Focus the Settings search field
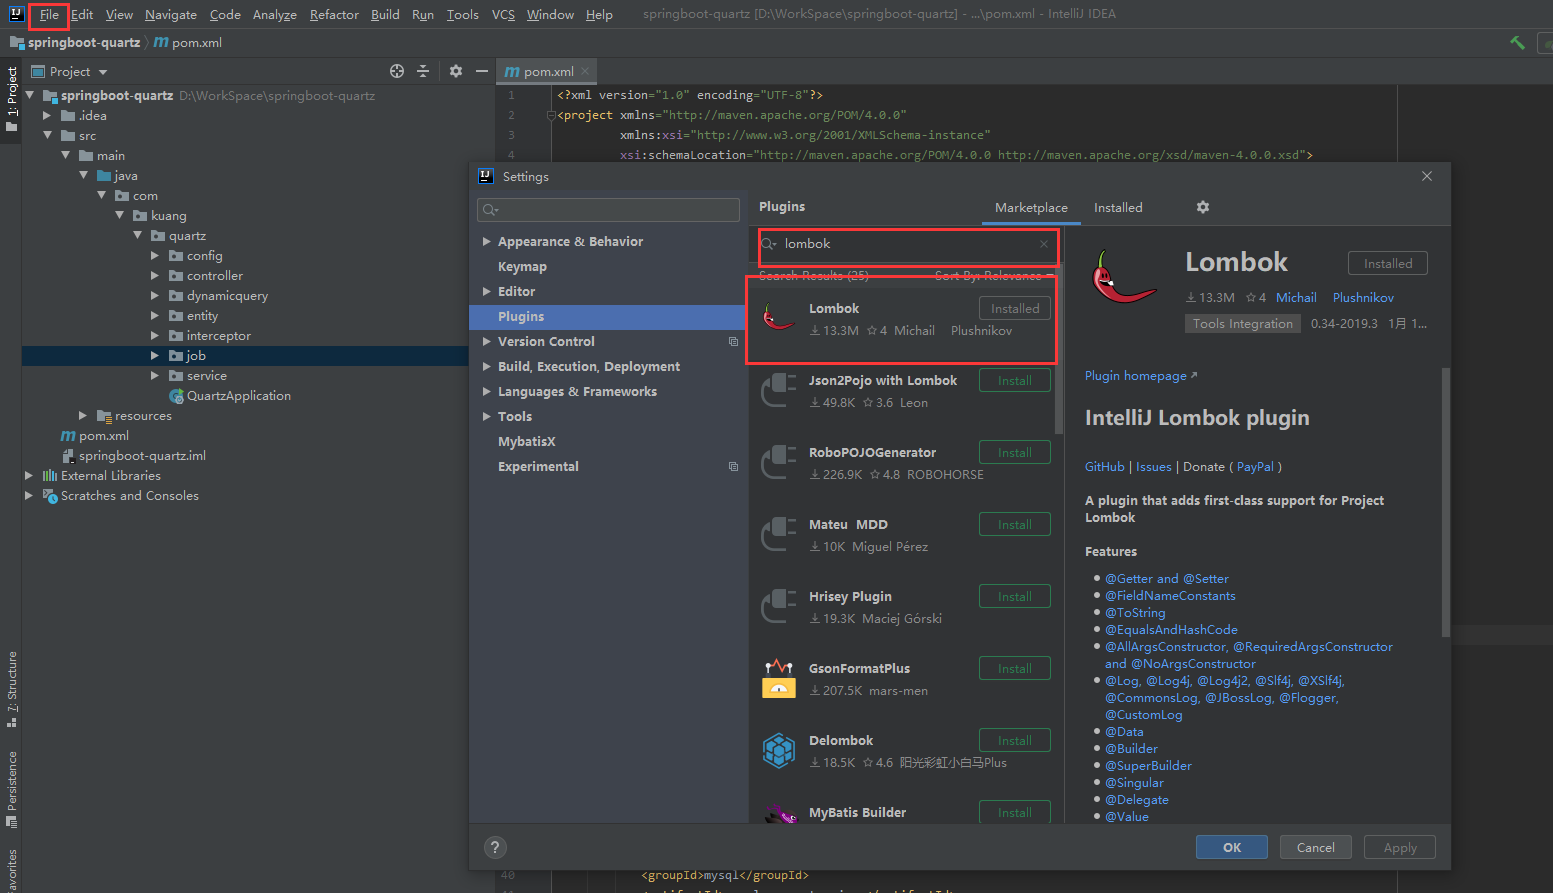The image size is (1553, 893). point(609,209)
